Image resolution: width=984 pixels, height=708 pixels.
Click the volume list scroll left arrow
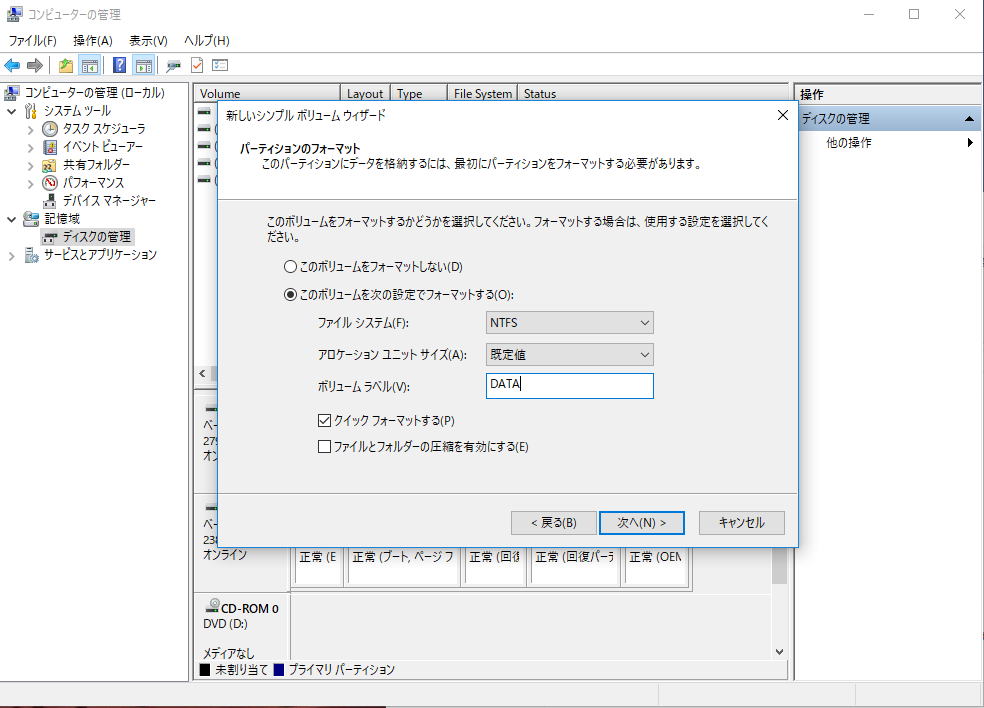coord(202,373)
